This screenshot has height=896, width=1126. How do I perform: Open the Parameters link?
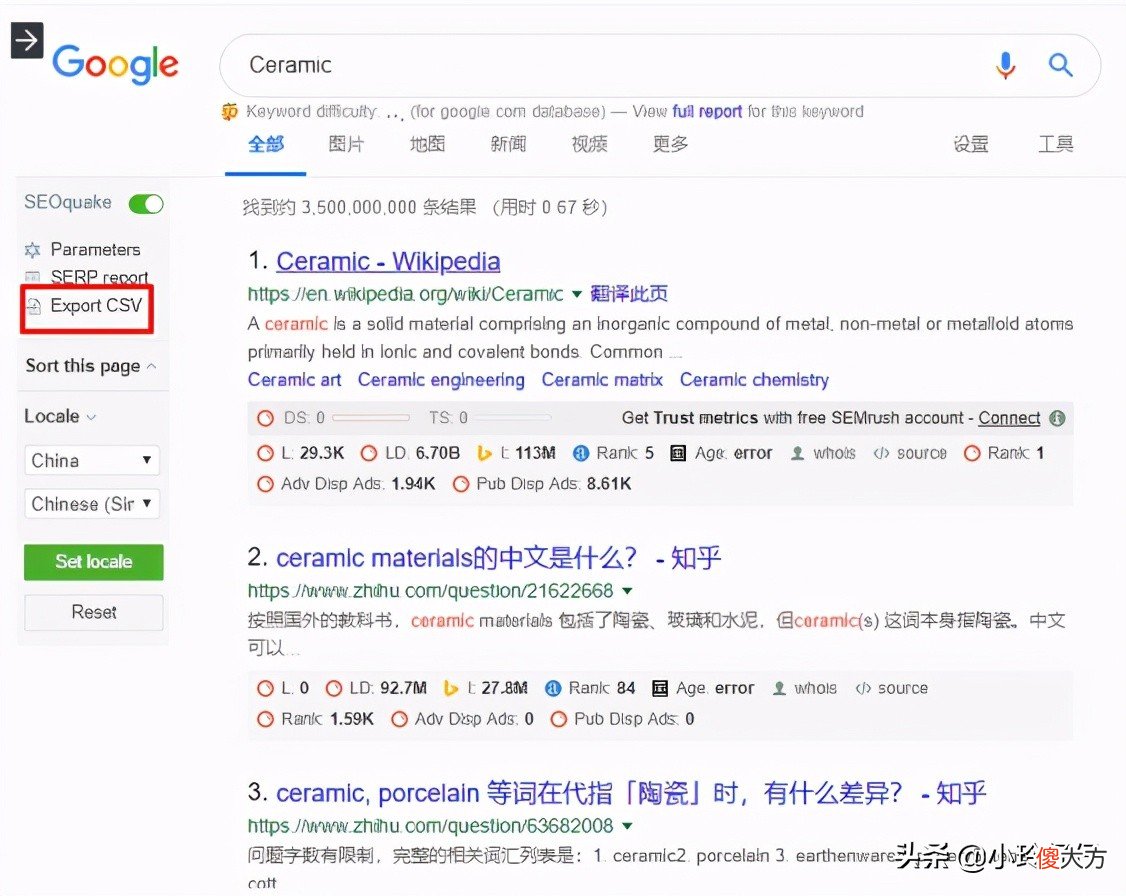click(x=96, y=250)
